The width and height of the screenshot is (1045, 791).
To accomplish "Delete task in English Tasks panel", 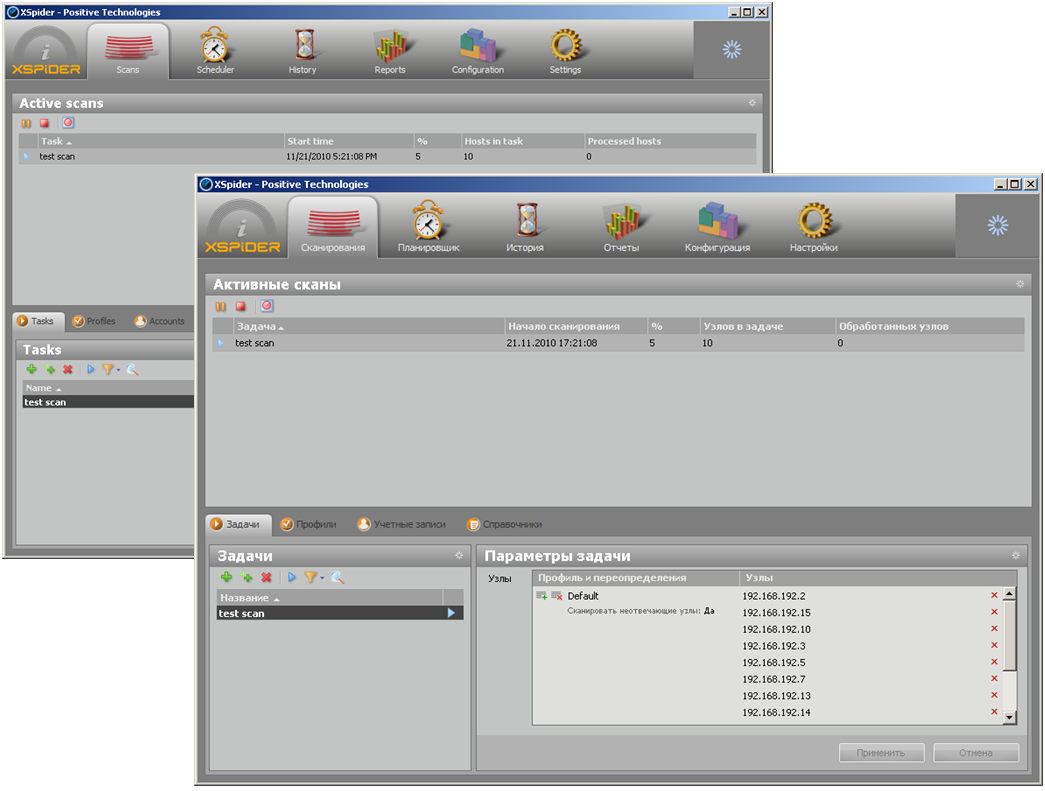I will [x=67, y=369].
